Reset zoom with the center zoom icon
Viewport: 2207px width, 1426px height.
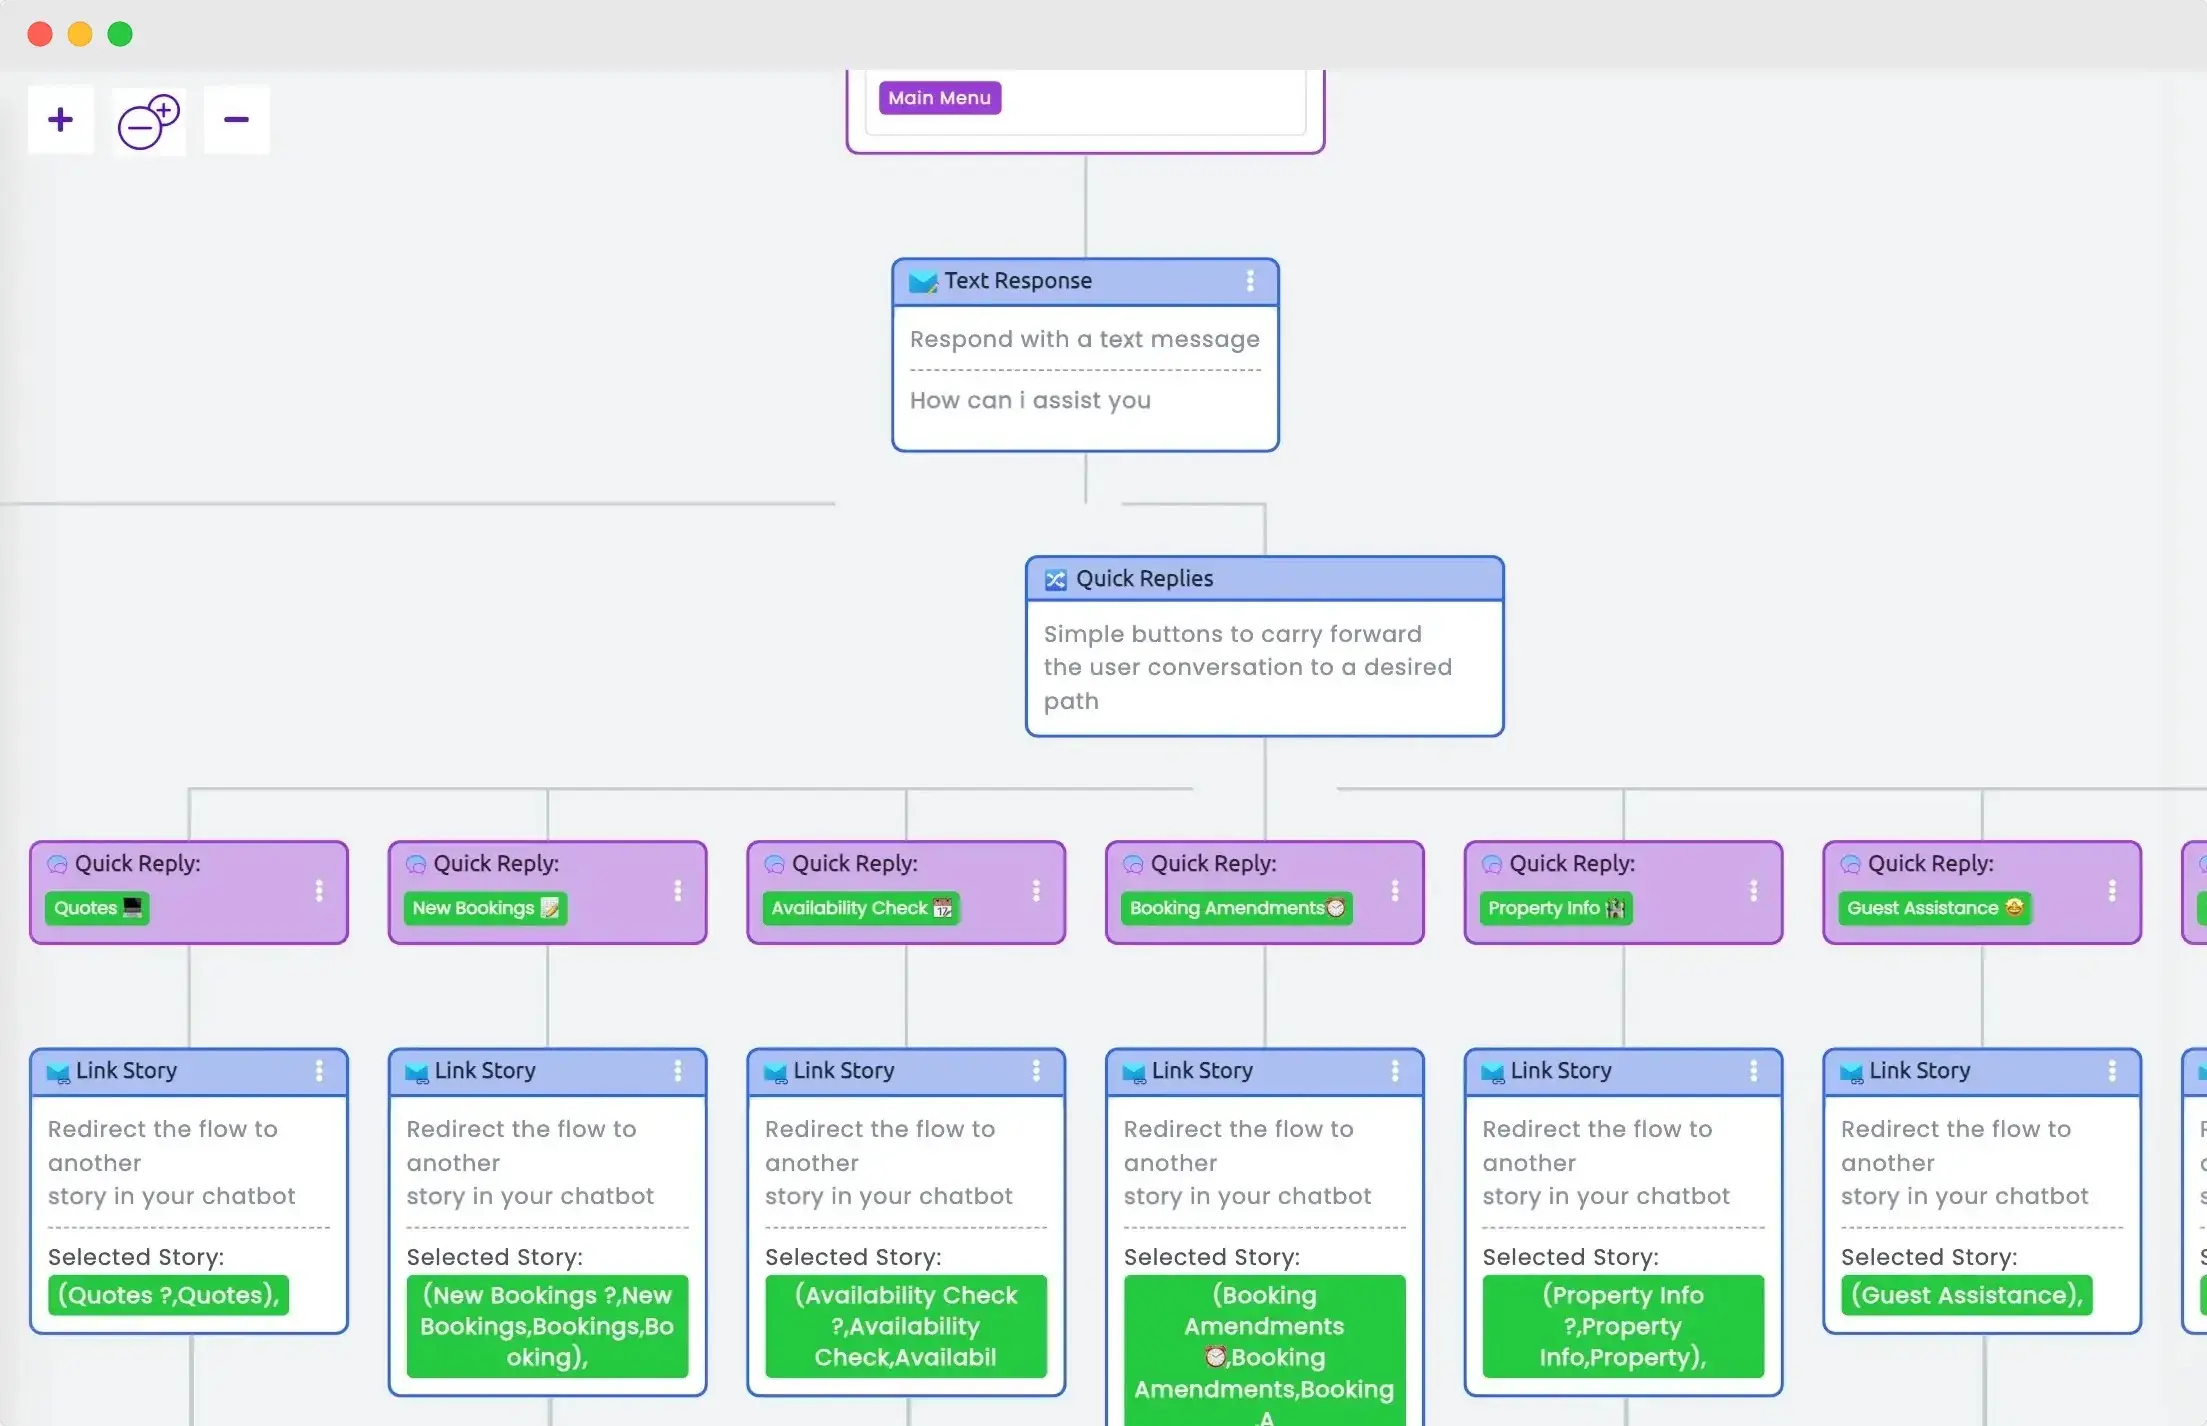148,121
